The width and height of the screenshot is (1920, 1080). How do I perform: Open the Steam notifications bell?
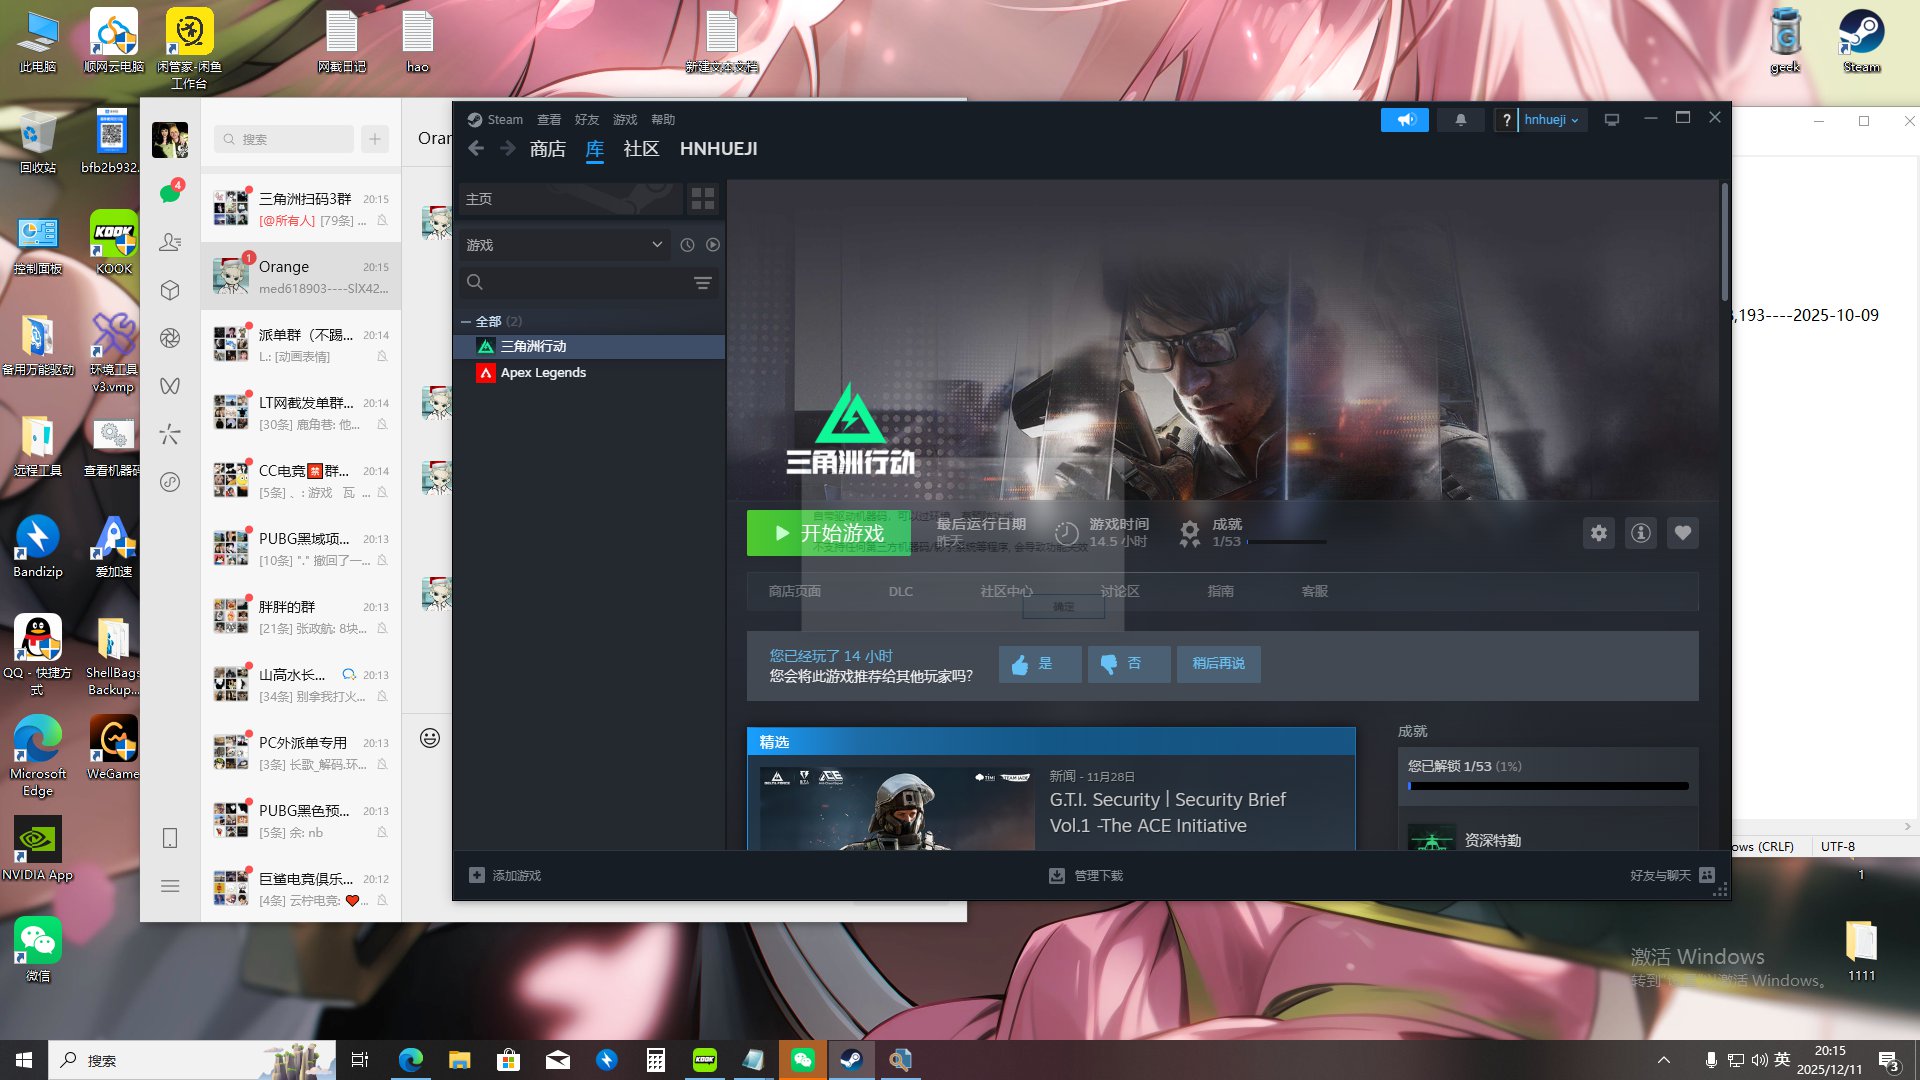[1460, 120]
